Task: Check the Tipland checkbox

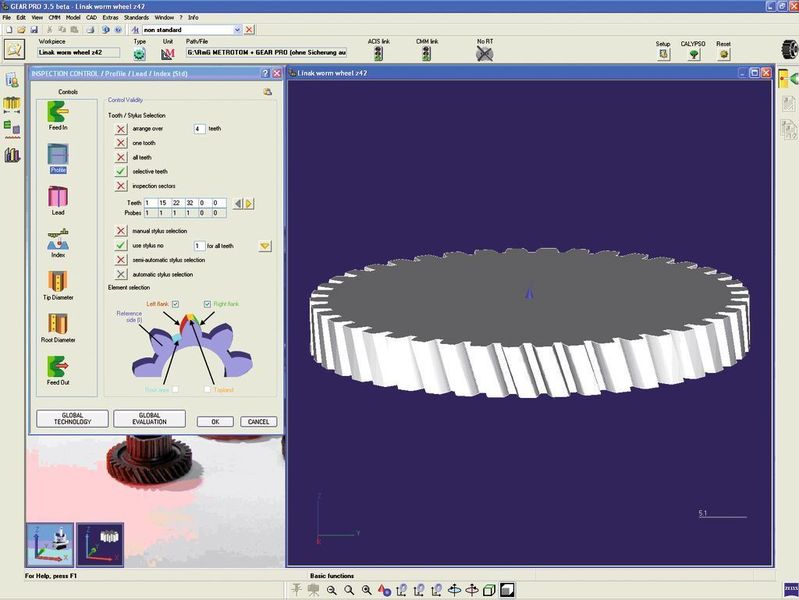Action: point(207,389)
